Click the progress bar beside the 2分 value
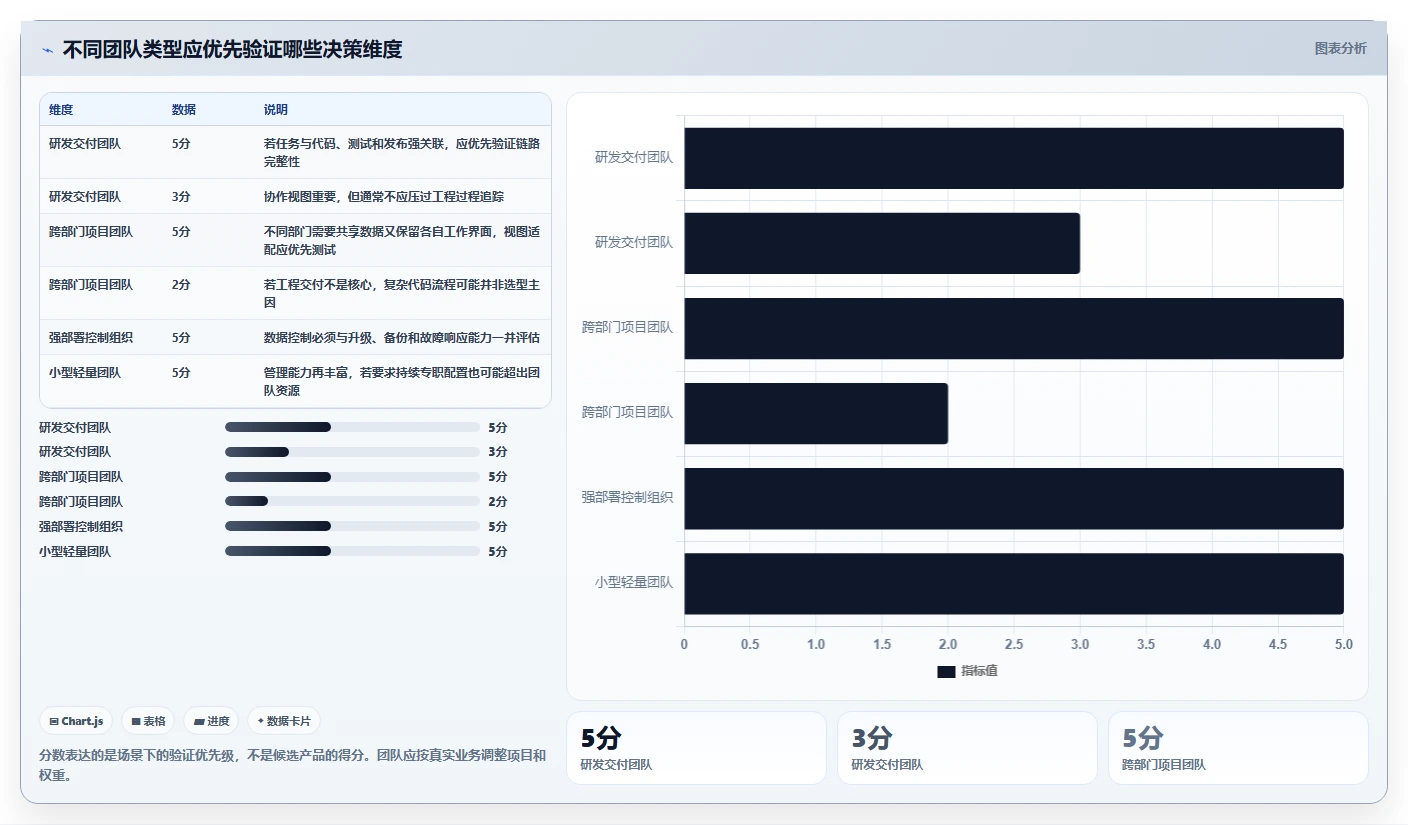The height and width of the screenshot is (825, 1408). (352, 502)
